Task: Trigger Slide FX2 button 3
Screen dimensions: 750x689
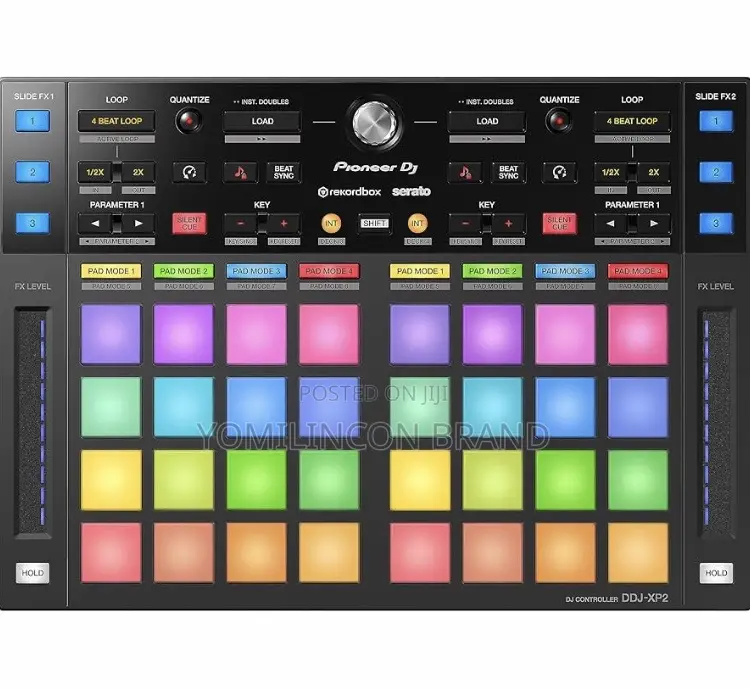Action: click(716, 223)
